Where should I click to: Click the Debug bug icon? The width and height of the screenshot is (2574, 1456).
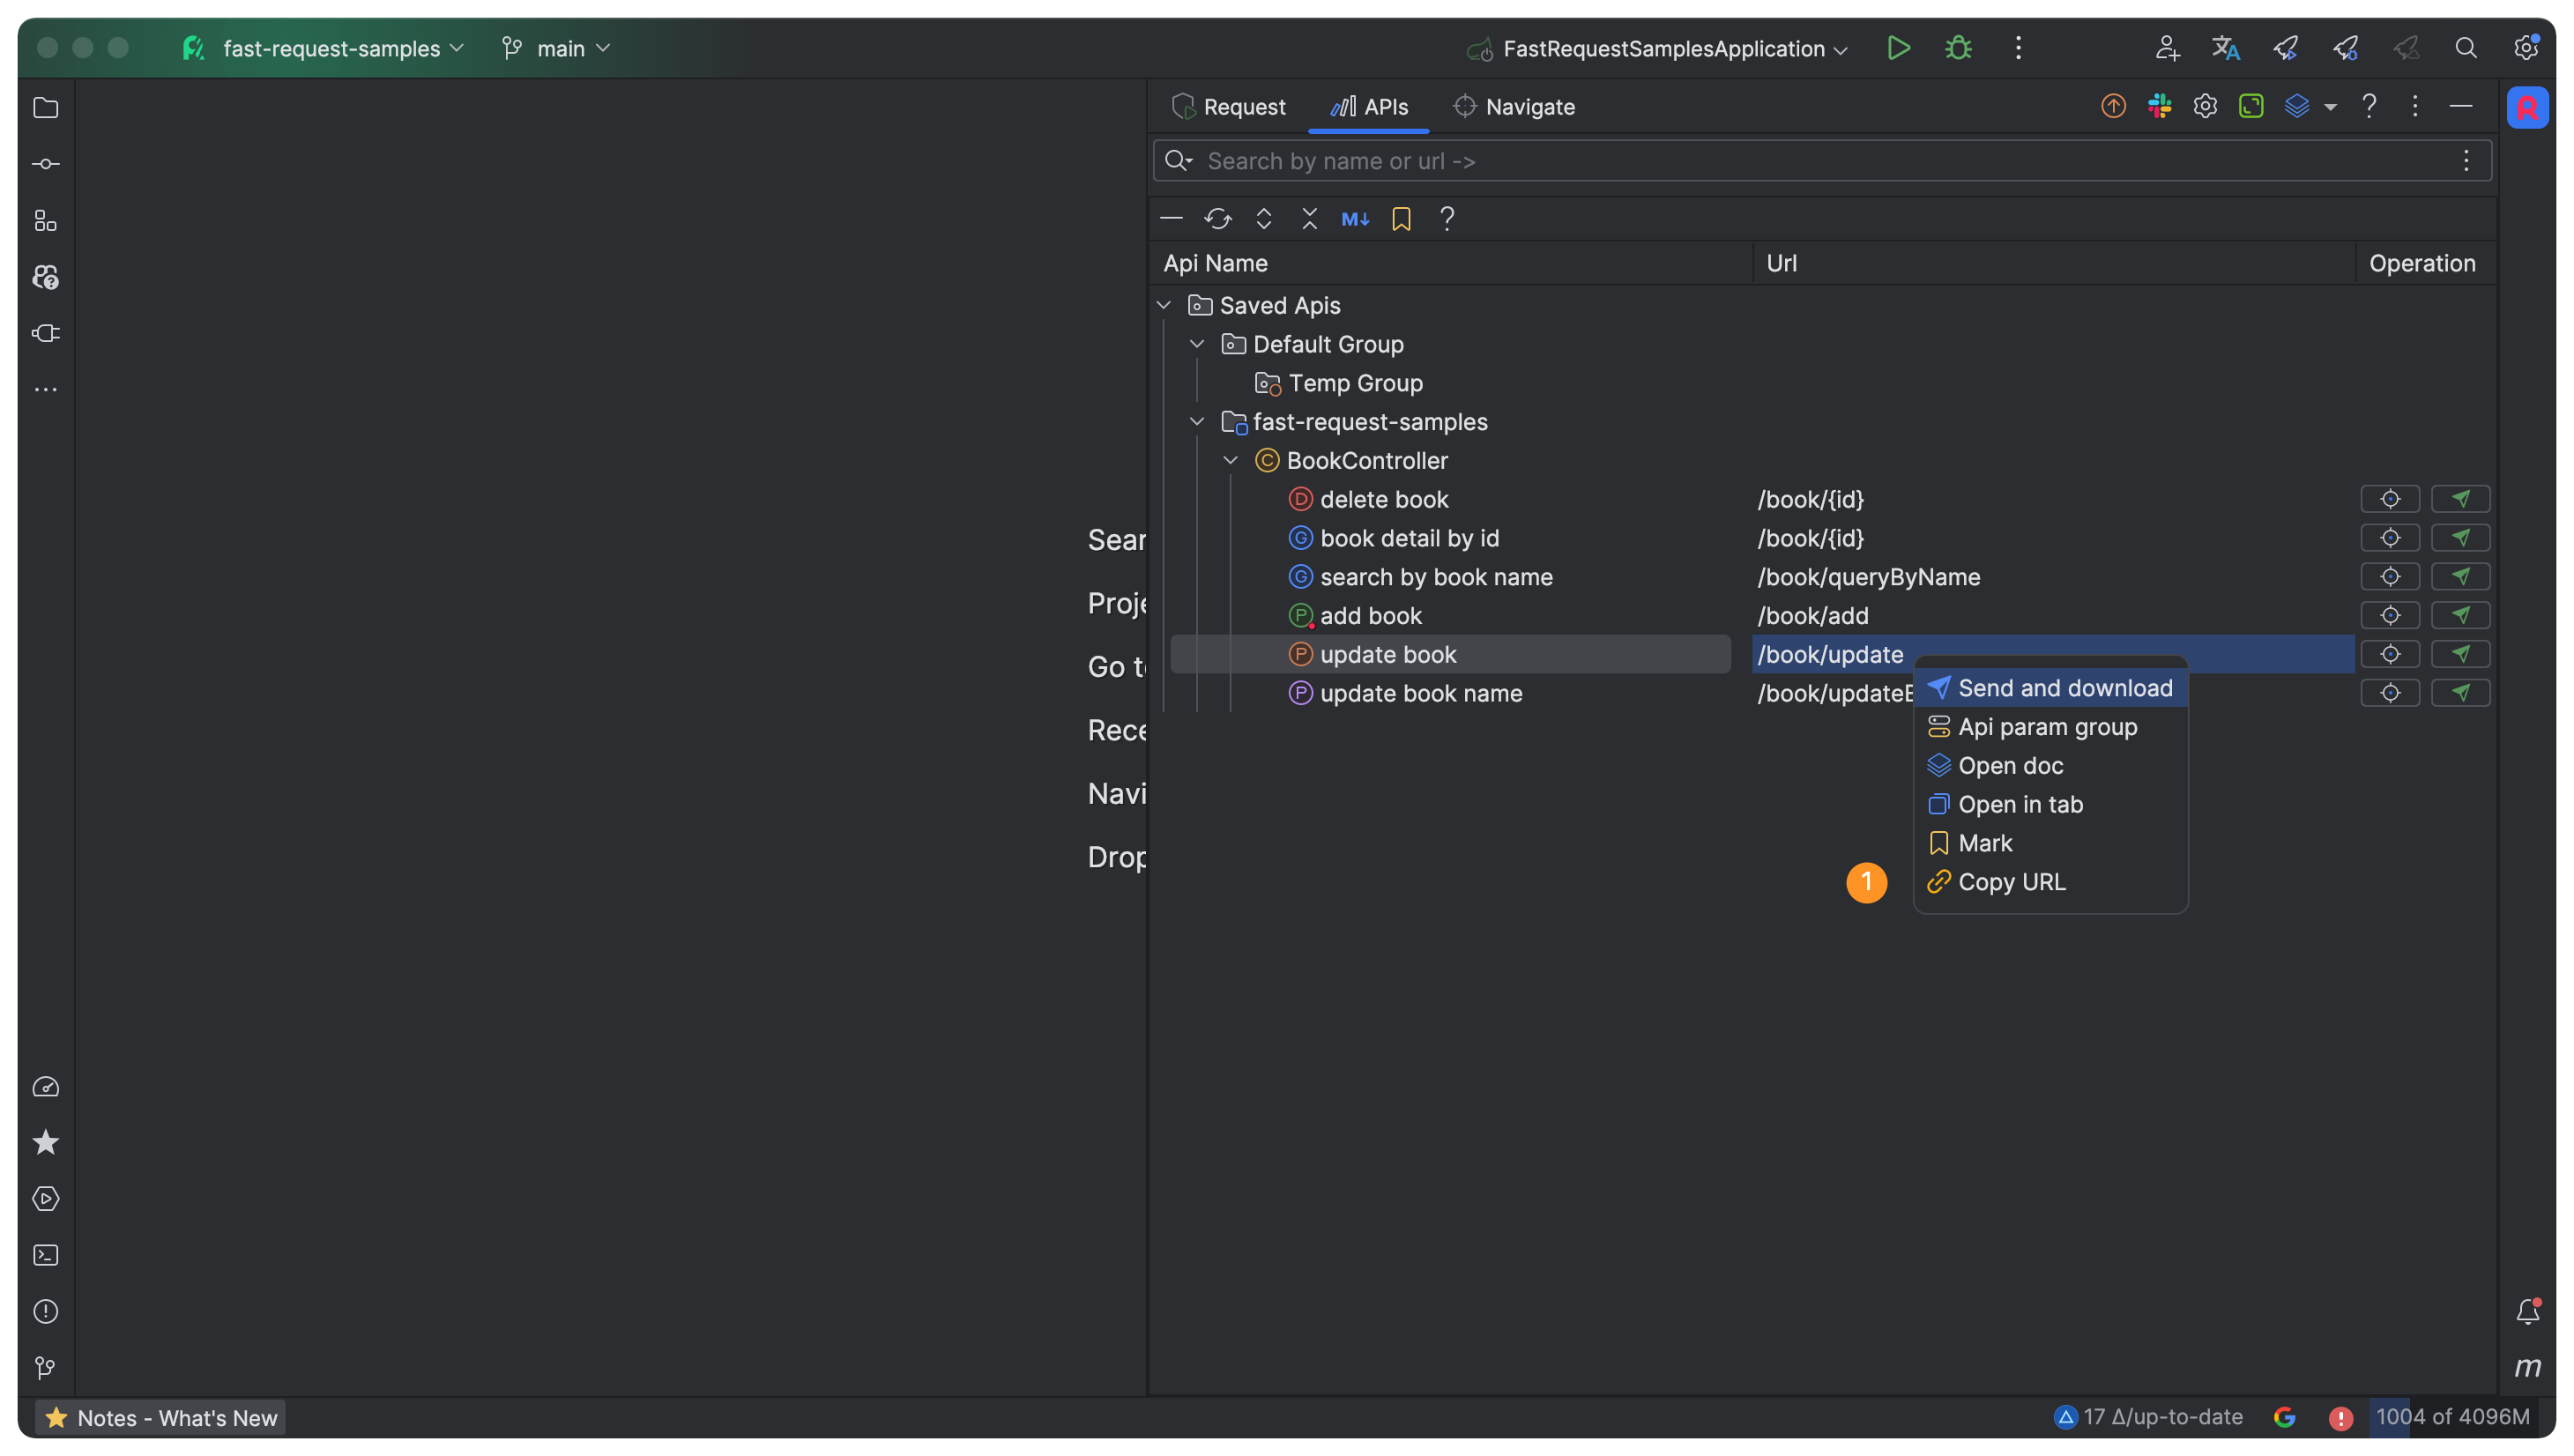pos(1958,48)
